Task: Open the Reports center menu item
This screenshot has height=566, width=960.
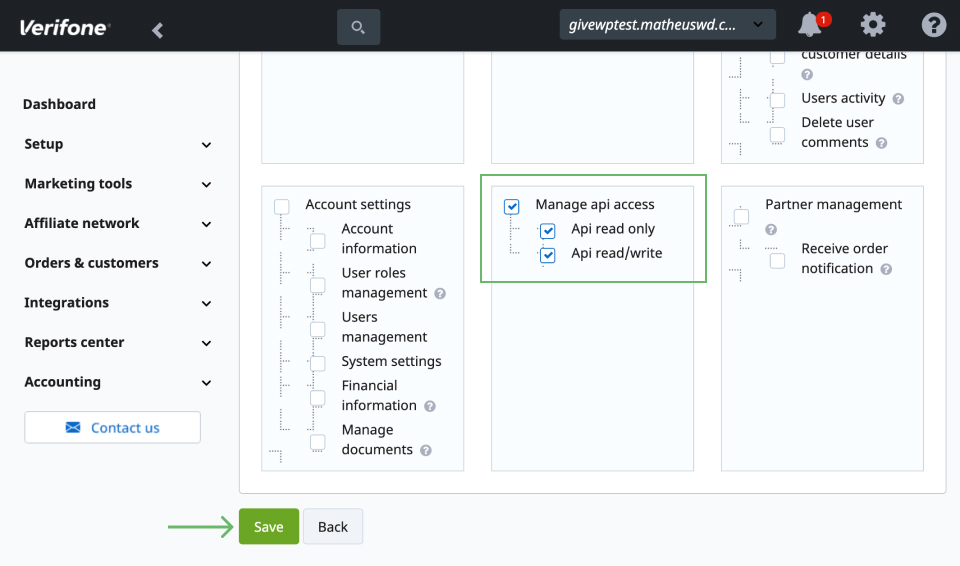Action: point(74,342)
